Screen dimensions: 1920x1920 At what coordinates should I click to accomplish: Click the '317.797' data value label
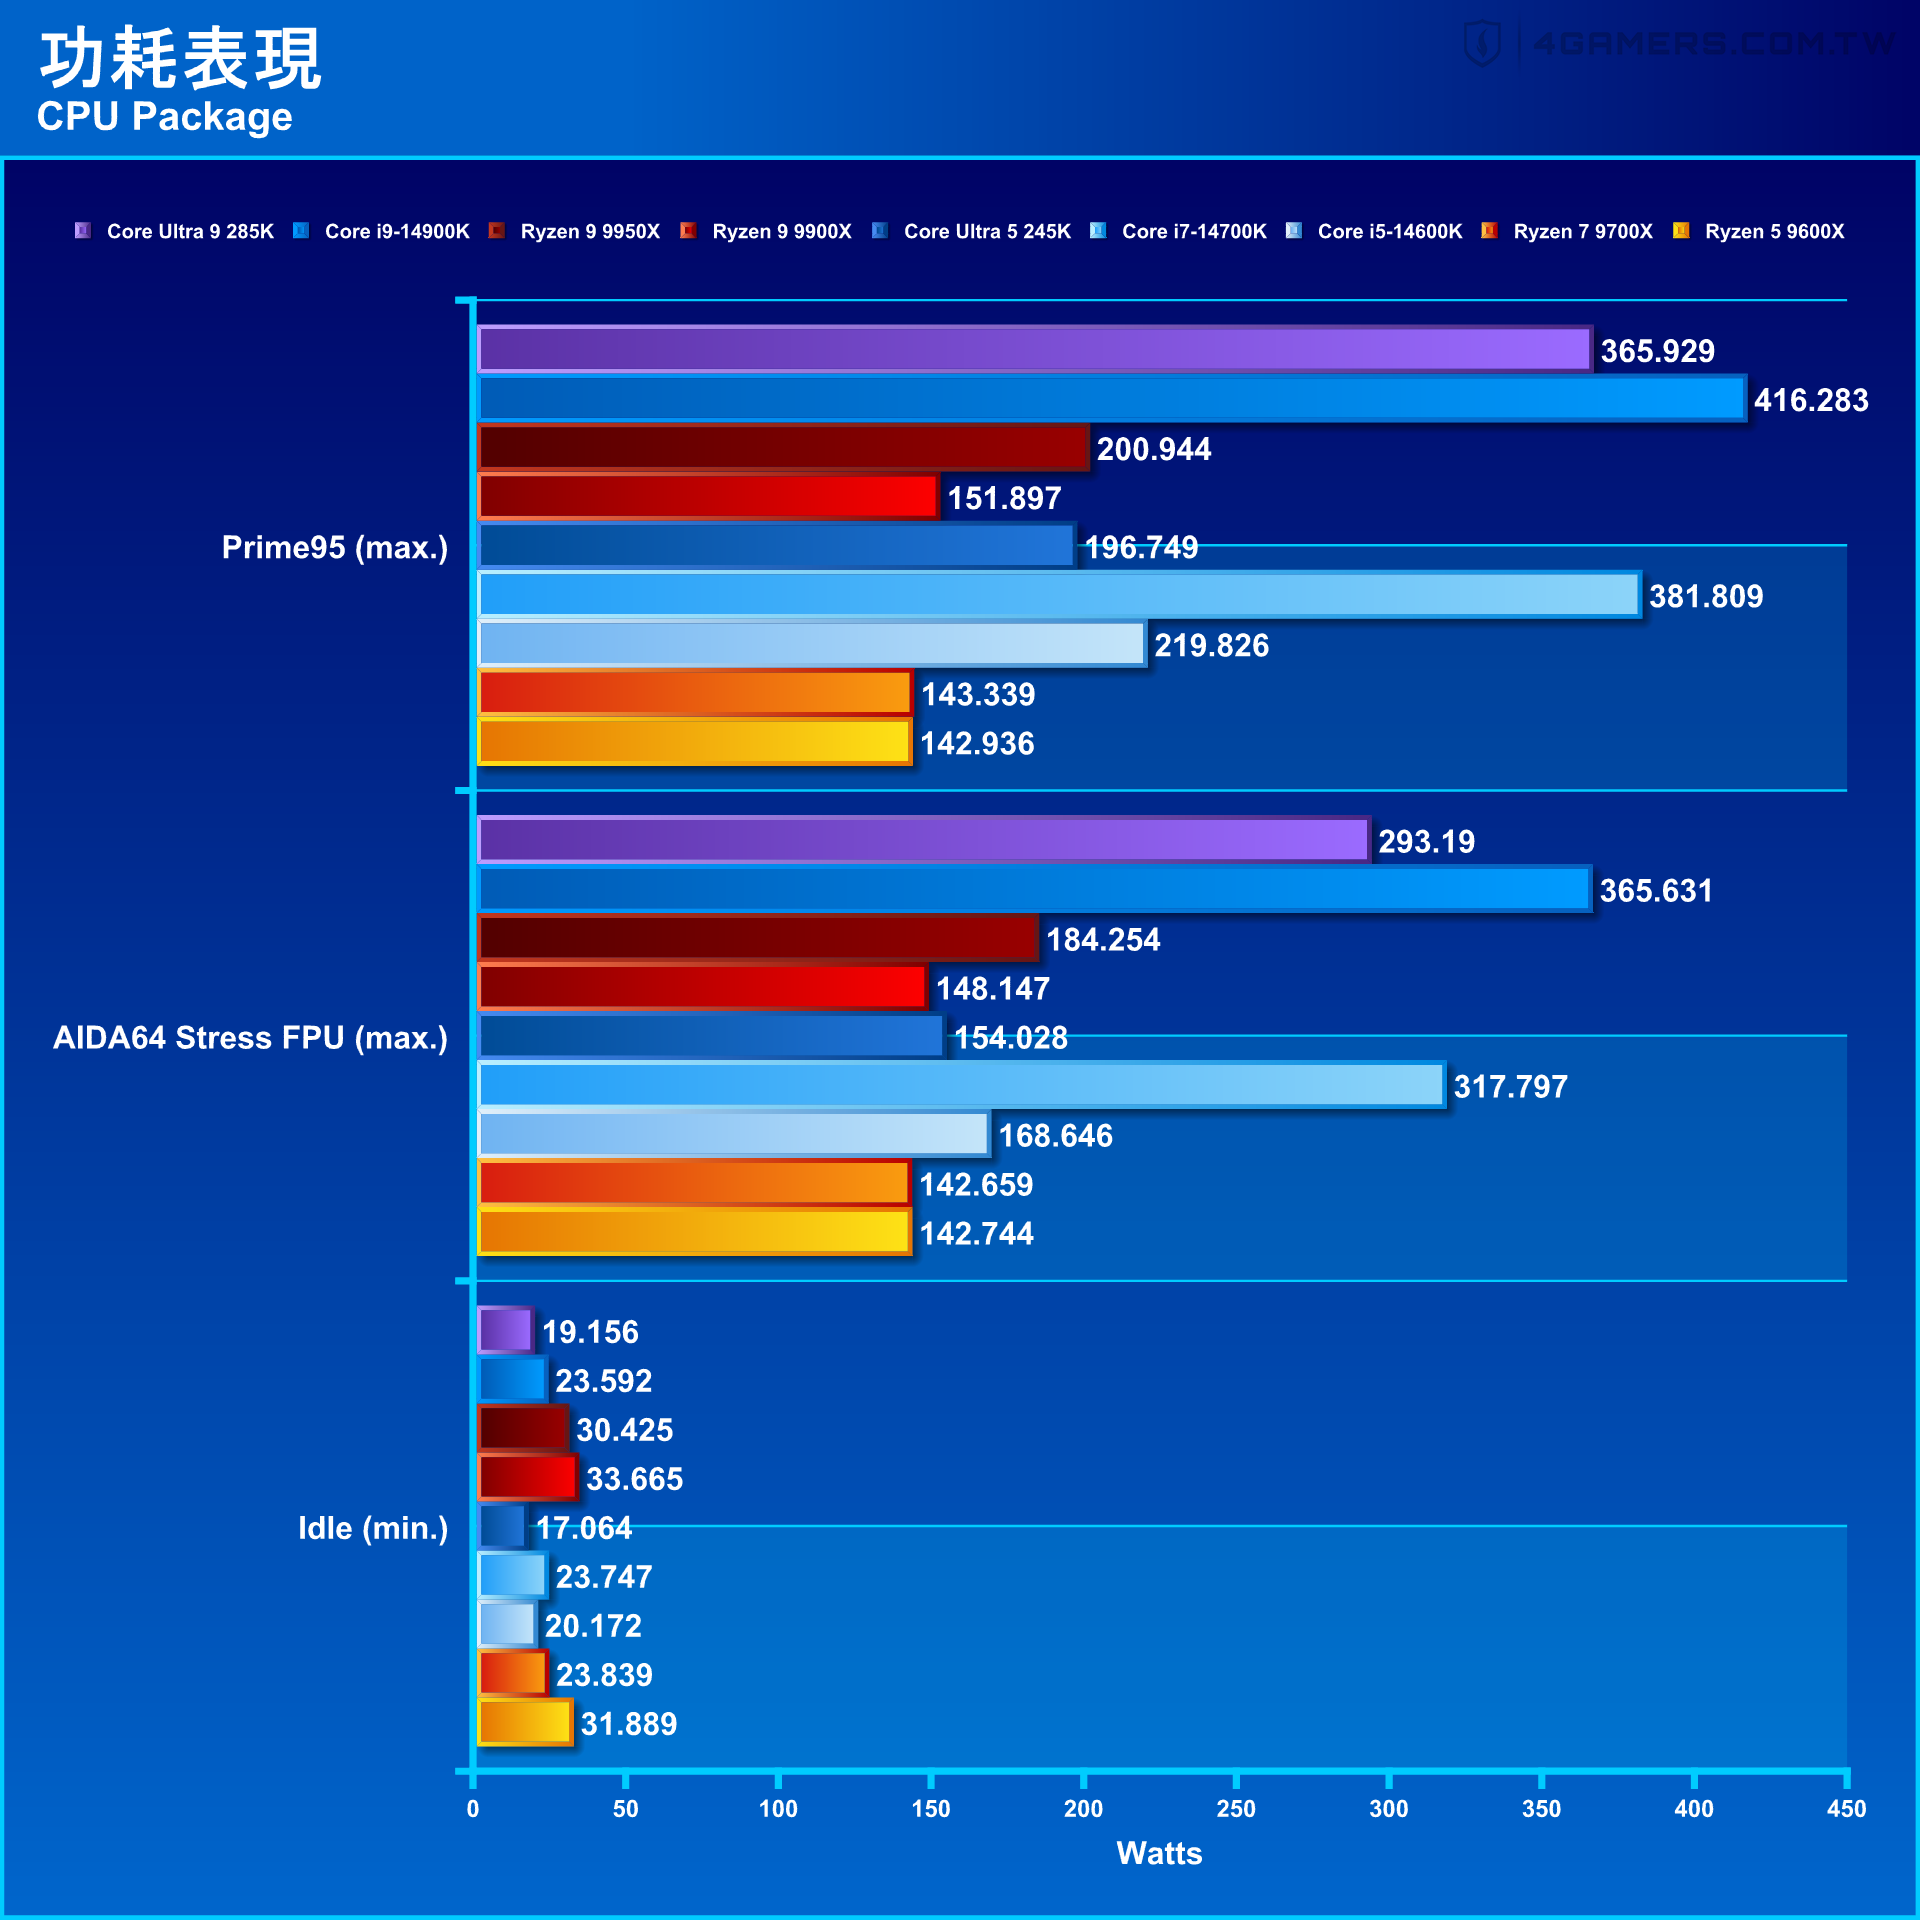pyautogui.click(x=1511, y=1086)
